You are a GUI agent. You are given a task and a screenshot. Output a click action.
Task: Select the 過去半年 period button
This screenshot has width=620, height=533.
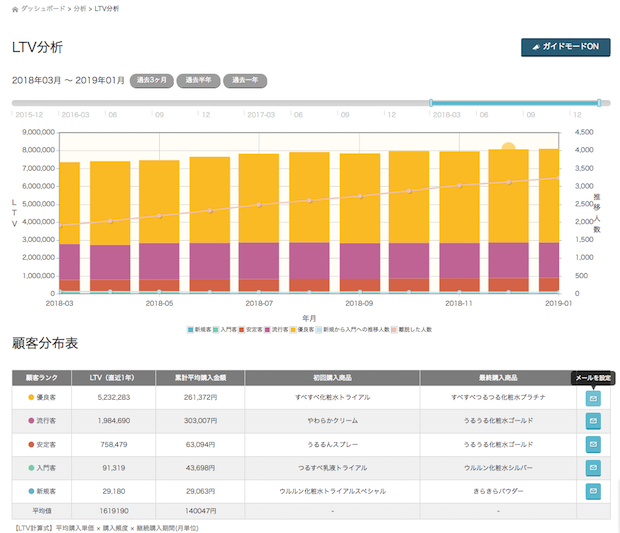click(198, 80)
